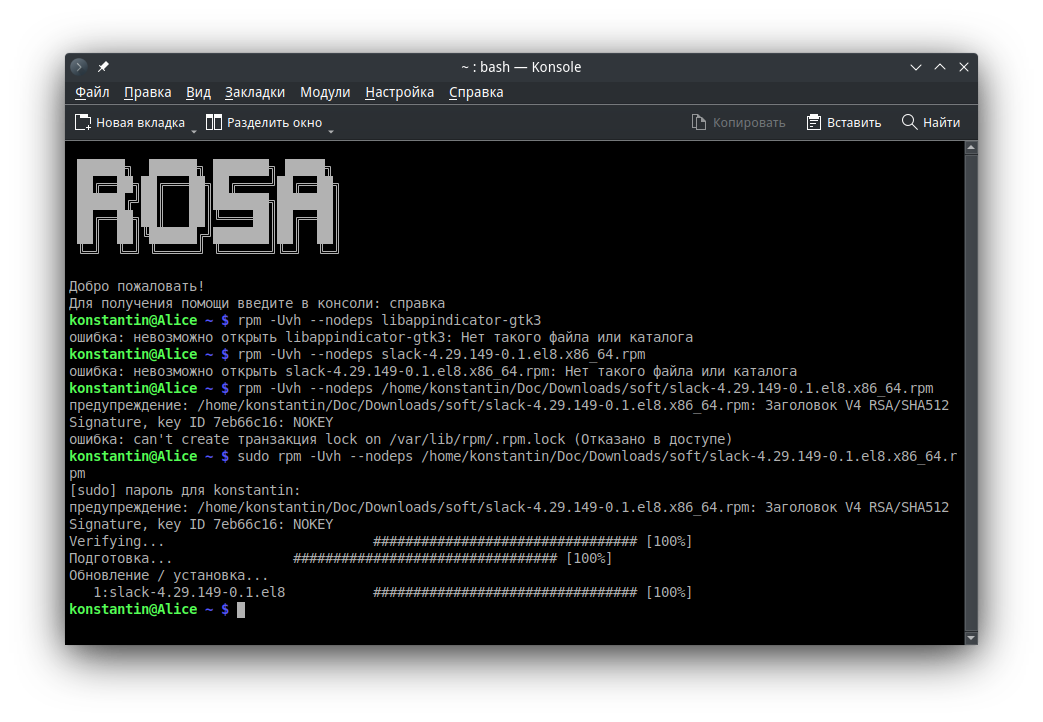Open search with the Найти button
Viewport: 1043px width, 722px height.
pyautogui.click(x=931, y=123)
